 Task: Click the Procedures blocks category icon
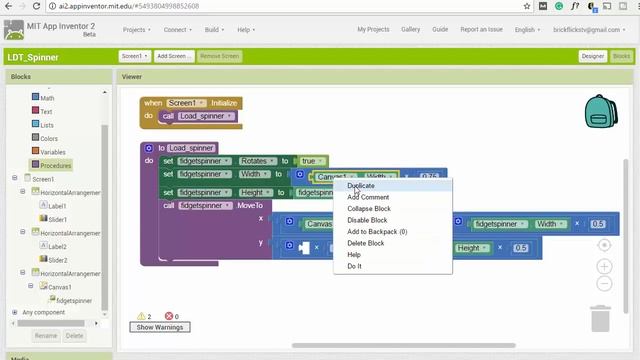36,164
